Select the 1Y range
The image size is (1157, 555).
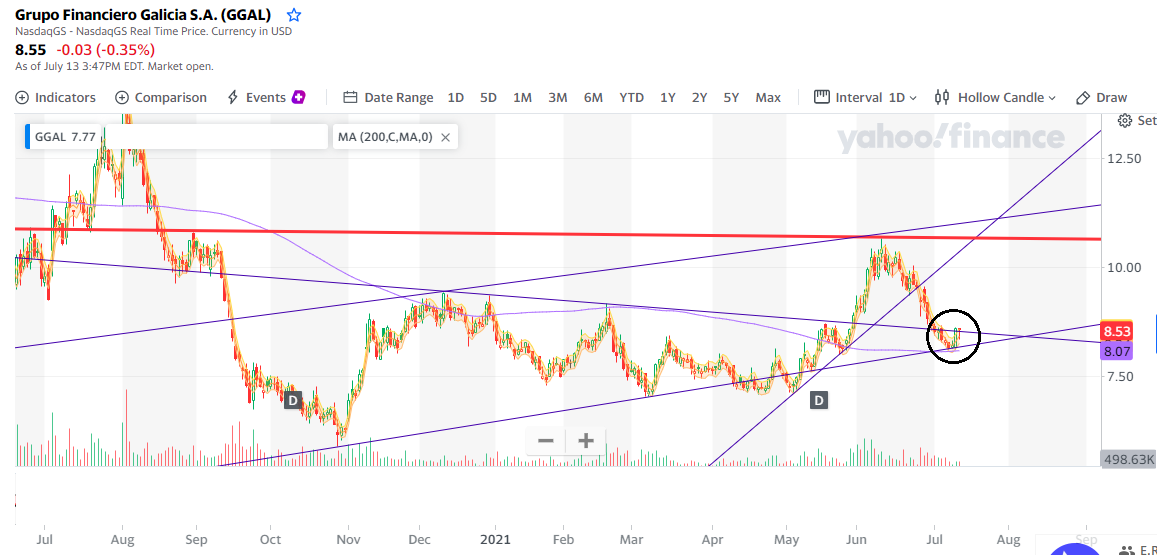click(668, 97)
